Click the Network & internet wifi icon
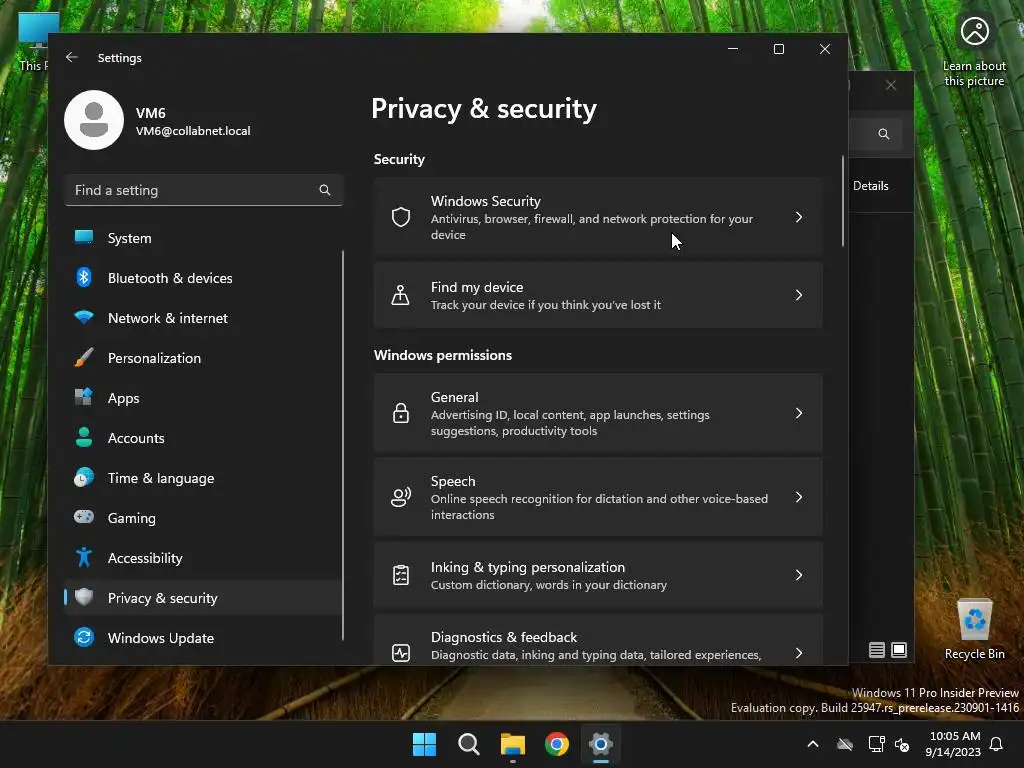 84,318
